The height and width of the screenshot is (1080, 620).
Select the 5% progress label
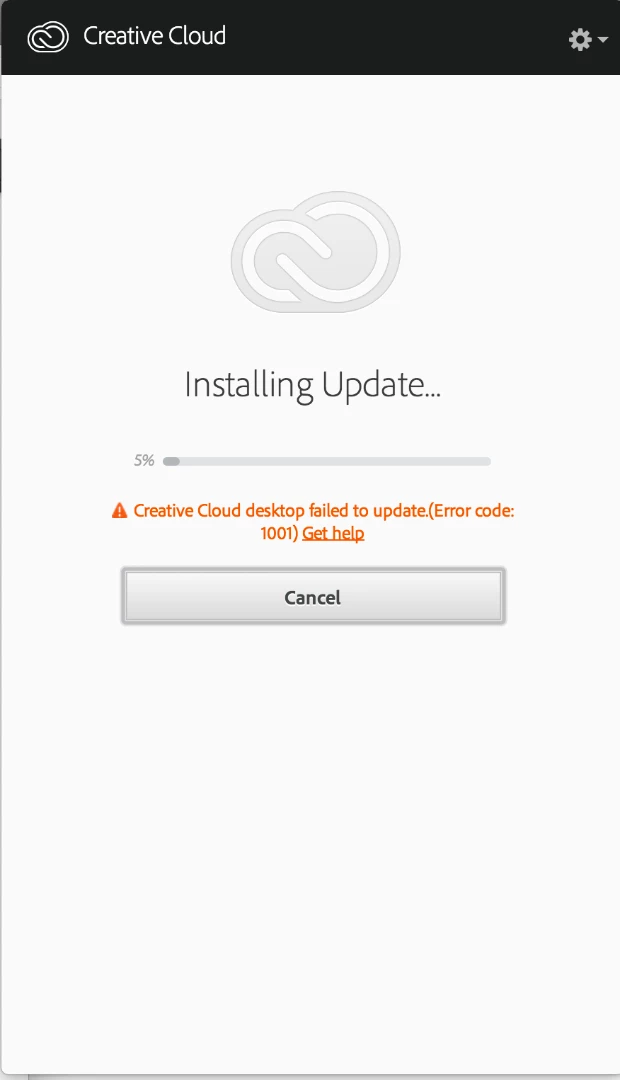[144, 460]
